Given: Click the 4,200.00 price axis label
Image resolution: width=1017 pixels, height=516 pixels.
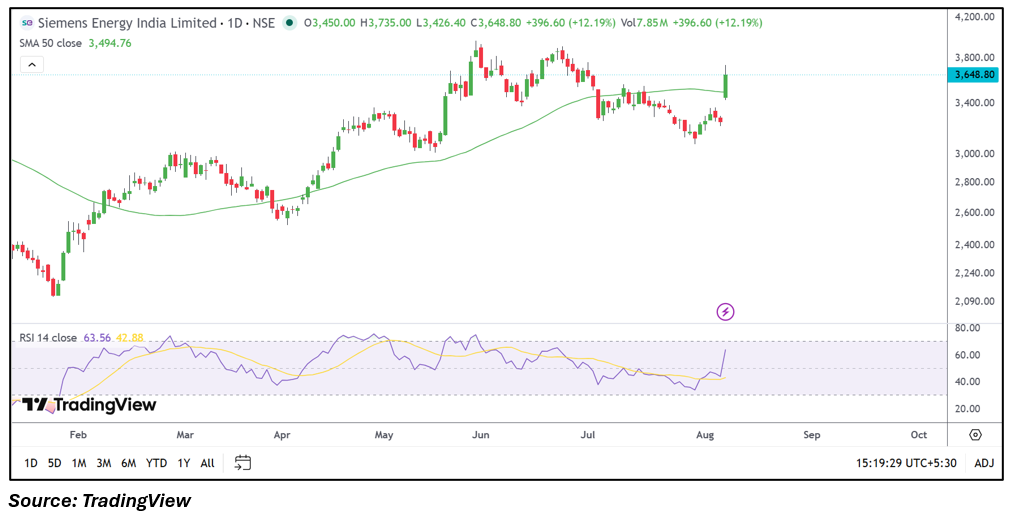Looking at the screenshot, I should [x=975, y=17].
